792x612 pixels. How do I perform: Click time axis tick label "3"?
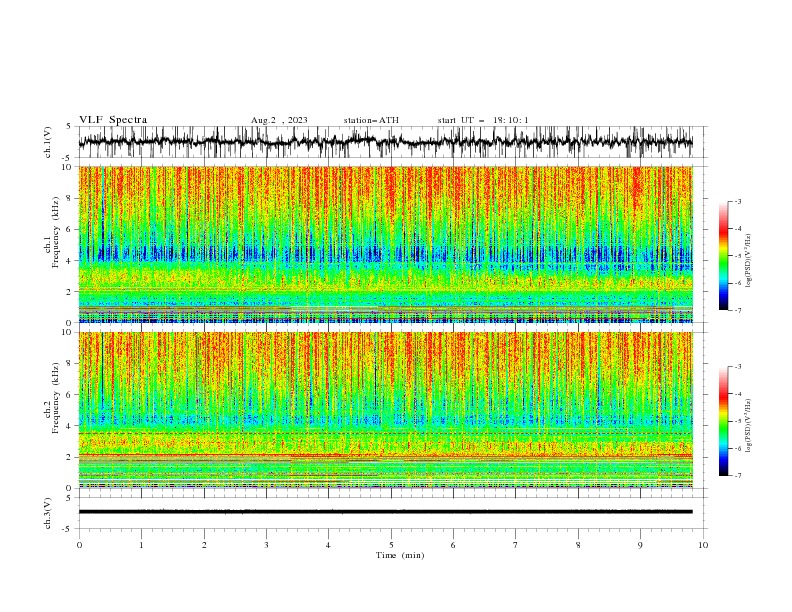(266, 545)
